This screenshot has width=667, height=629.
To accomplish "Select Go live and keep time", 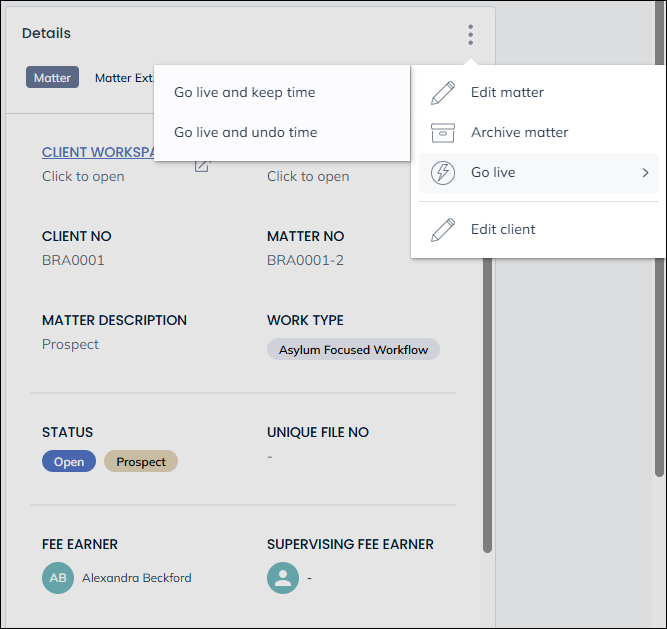I will tap(244, 92).
